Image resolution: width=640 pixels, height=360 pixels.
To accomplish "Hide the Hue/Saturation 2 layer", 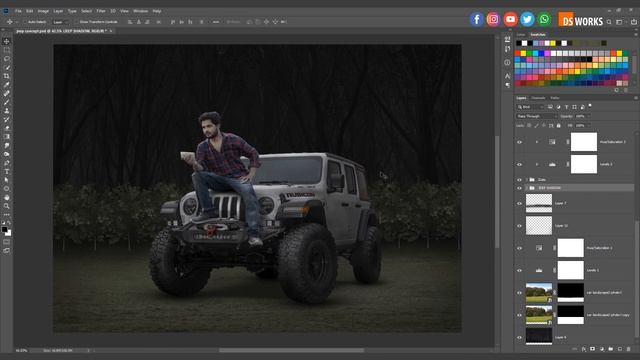I will [x=520, y=142].
